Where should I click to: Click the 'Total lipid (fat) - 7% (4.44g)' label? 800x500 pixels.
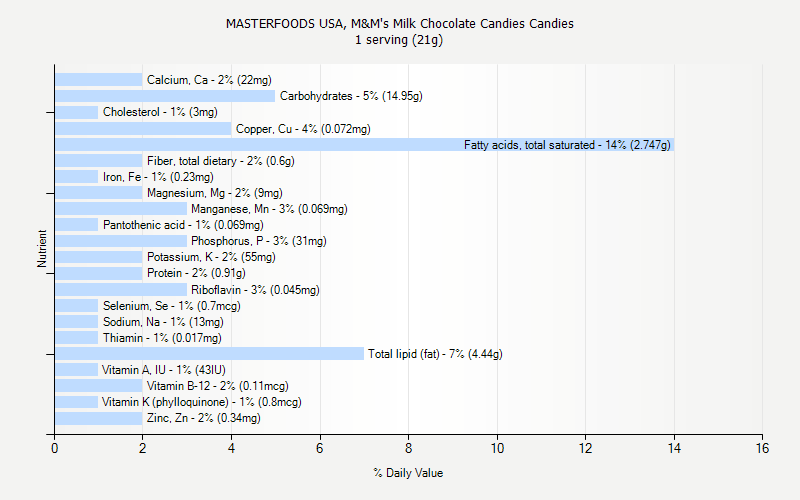pos(435,354)
